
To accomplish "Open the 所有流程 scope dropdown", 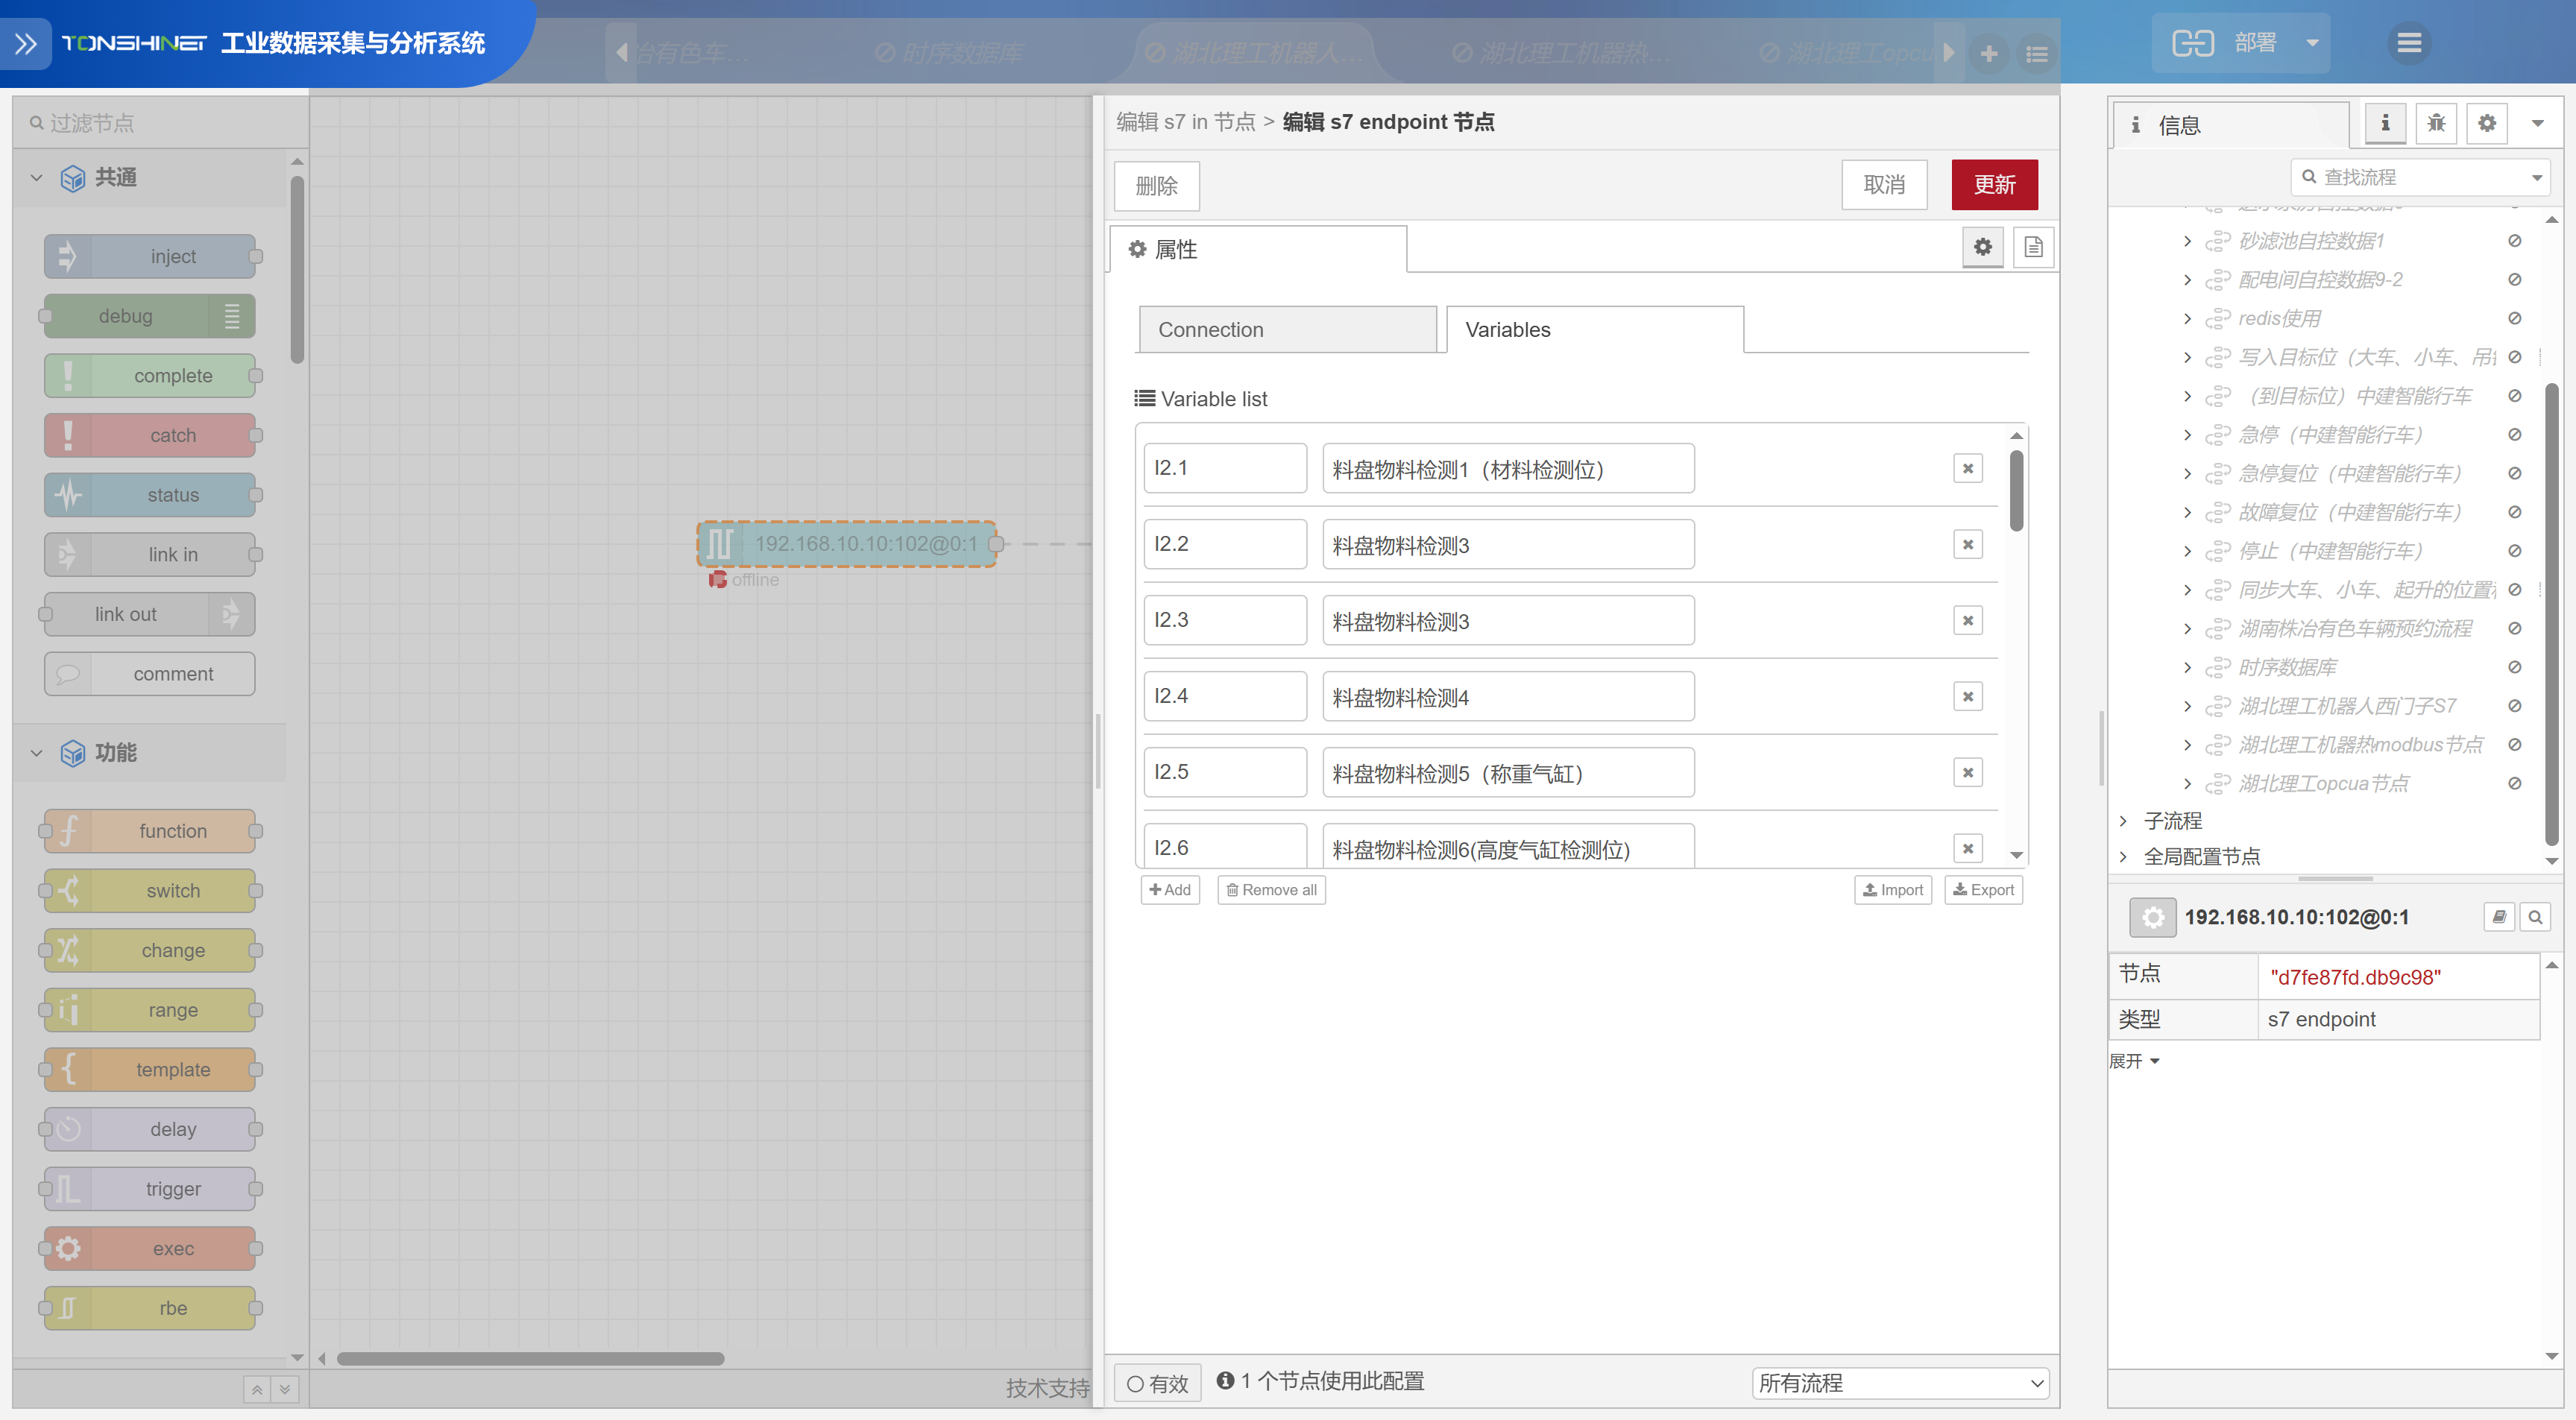I will [1900, 1383].
